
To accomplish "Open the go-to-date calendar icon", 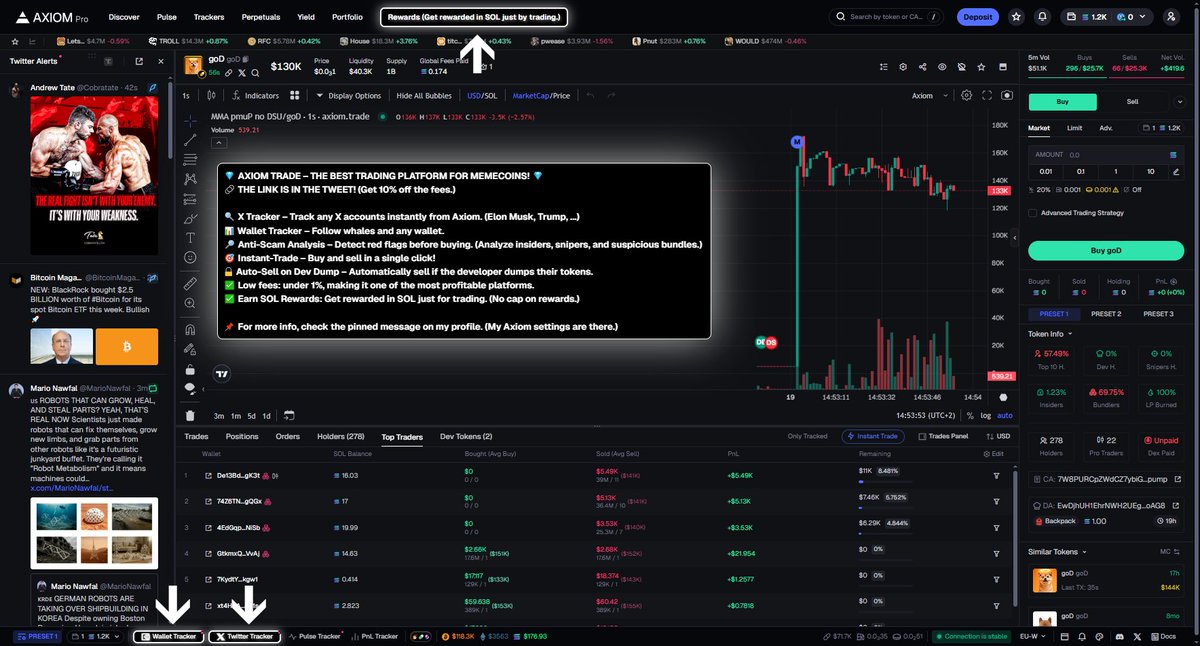I will [x=288, y=415].
